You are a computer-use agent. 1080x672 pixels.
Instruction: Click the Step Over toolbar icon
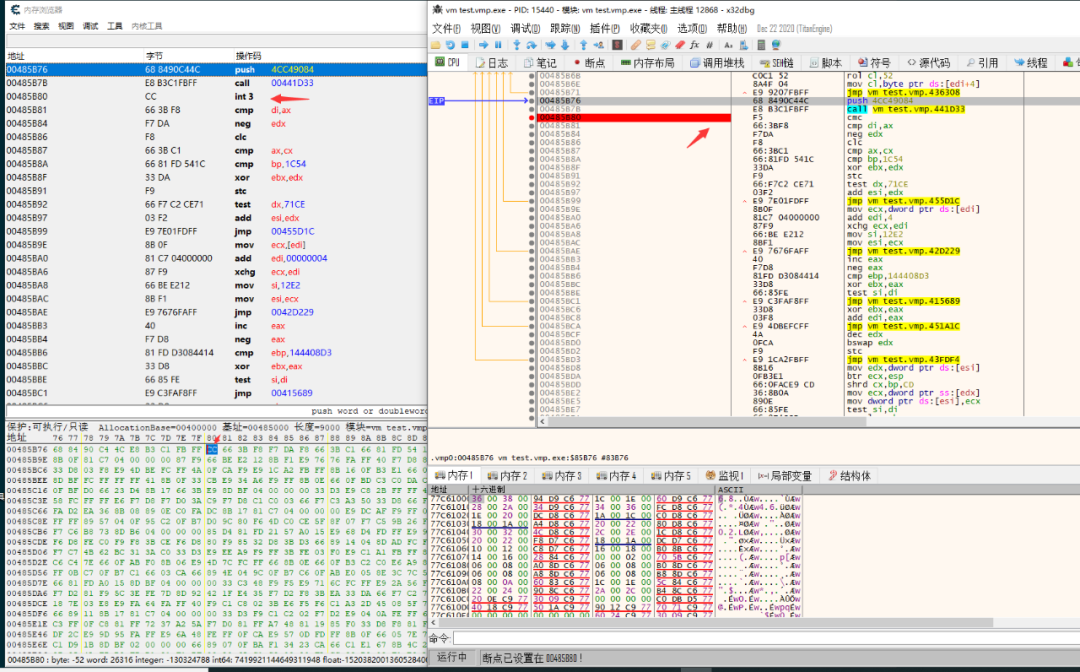pos(532,45)
